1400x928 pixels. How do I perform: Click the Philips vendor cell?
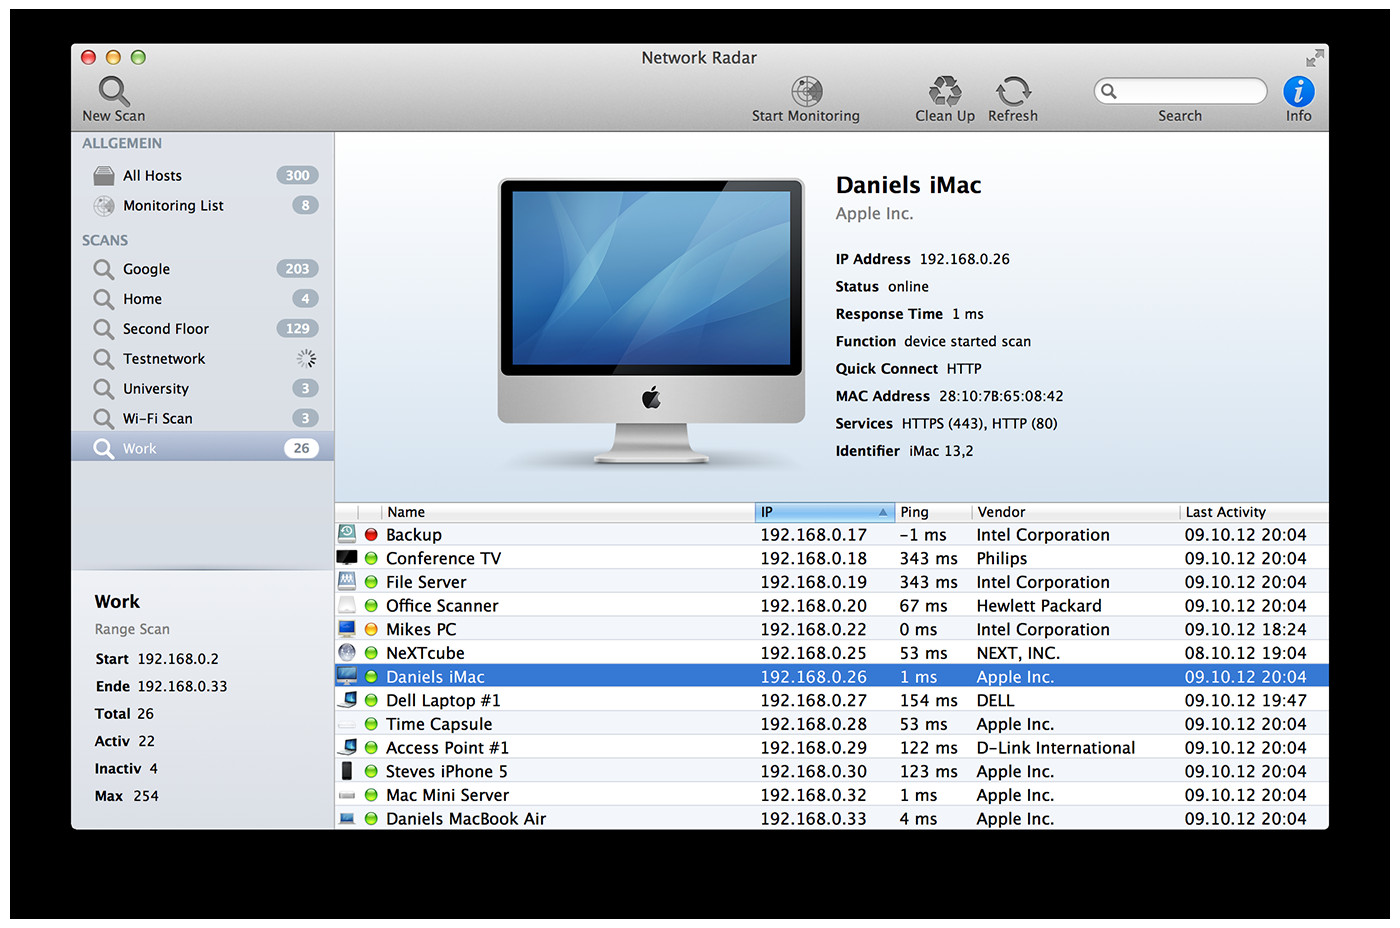(x=1002, y=558)
